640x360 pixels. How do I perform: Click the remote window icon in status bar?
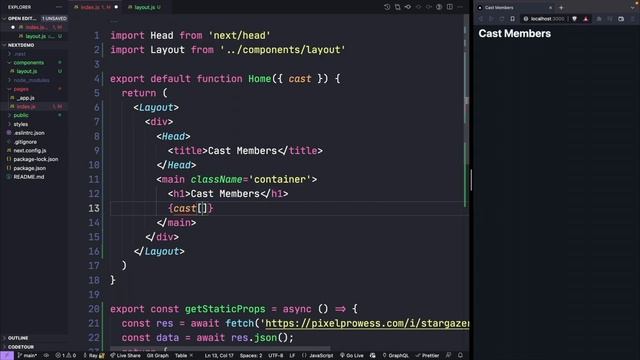click(x=7, y=356)
